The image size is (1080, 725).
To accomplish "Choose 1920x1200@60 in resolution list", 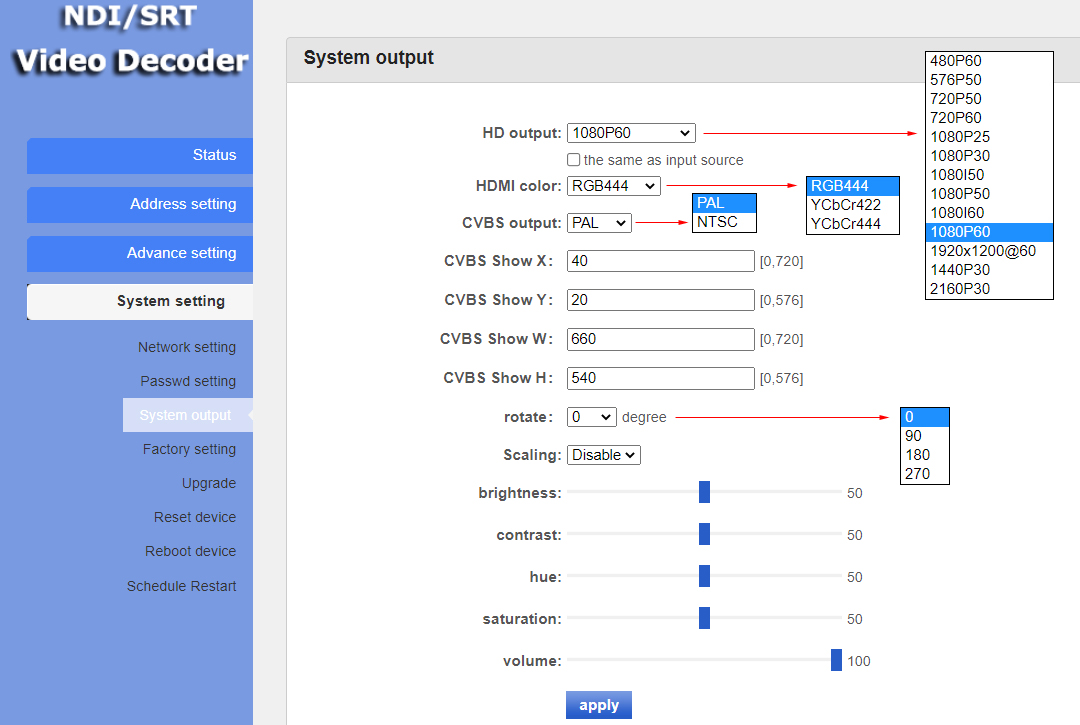I will click(989, 251).
